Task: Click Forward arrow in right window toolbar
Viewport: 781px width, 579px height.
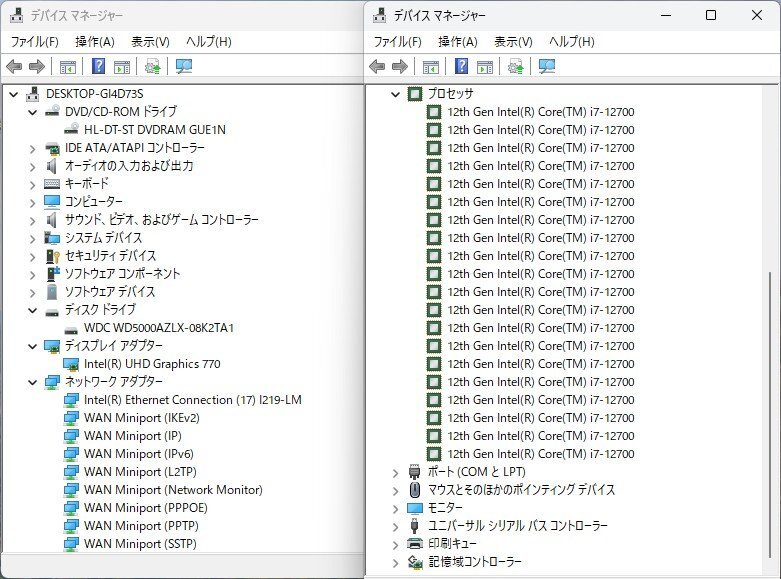Action: pos(400,66)
